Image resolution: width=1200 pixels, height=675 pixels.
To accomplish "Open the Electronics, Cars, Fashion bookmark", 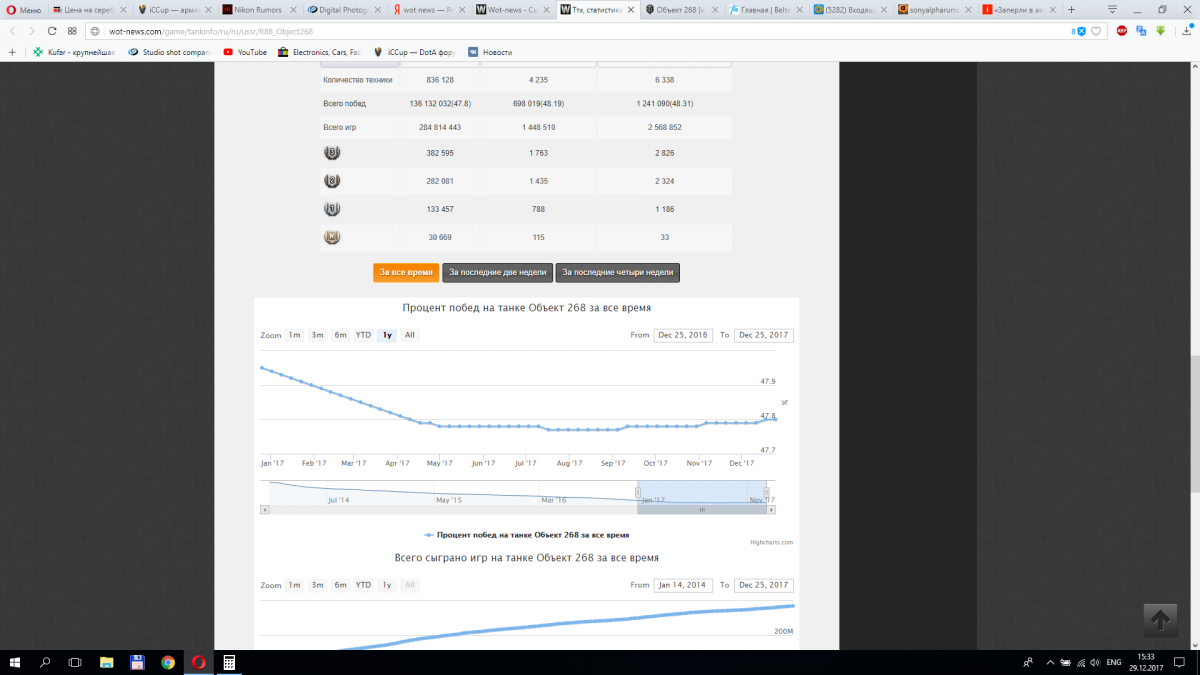I will pos(319,52).
